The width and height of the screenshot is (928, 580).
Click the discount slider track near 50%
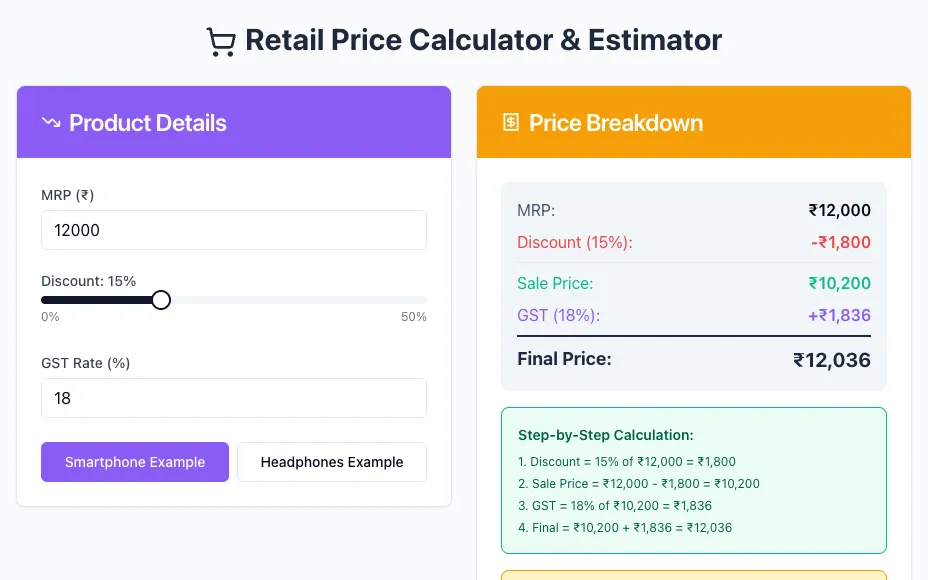420,300
